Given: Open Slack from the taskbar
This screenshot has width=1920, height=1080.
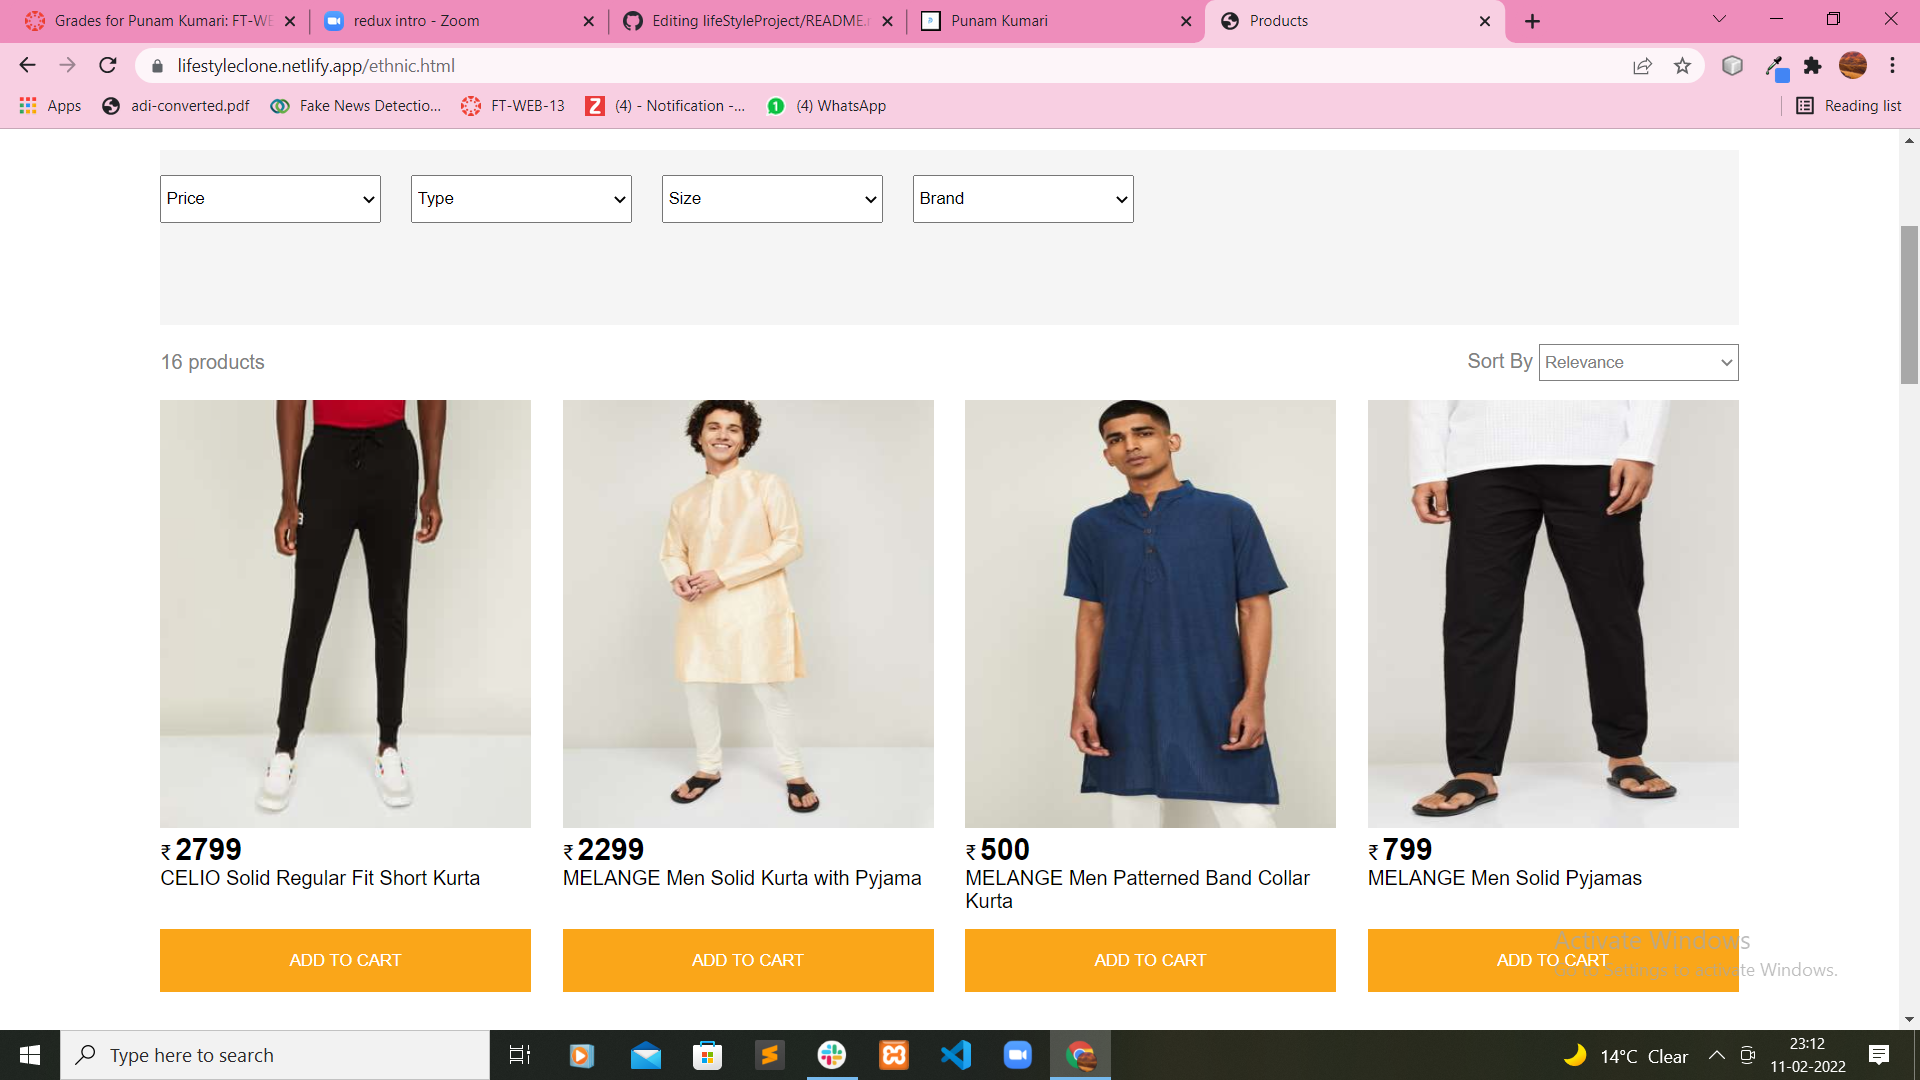Looking at the screenshot, I should 831,1055.
